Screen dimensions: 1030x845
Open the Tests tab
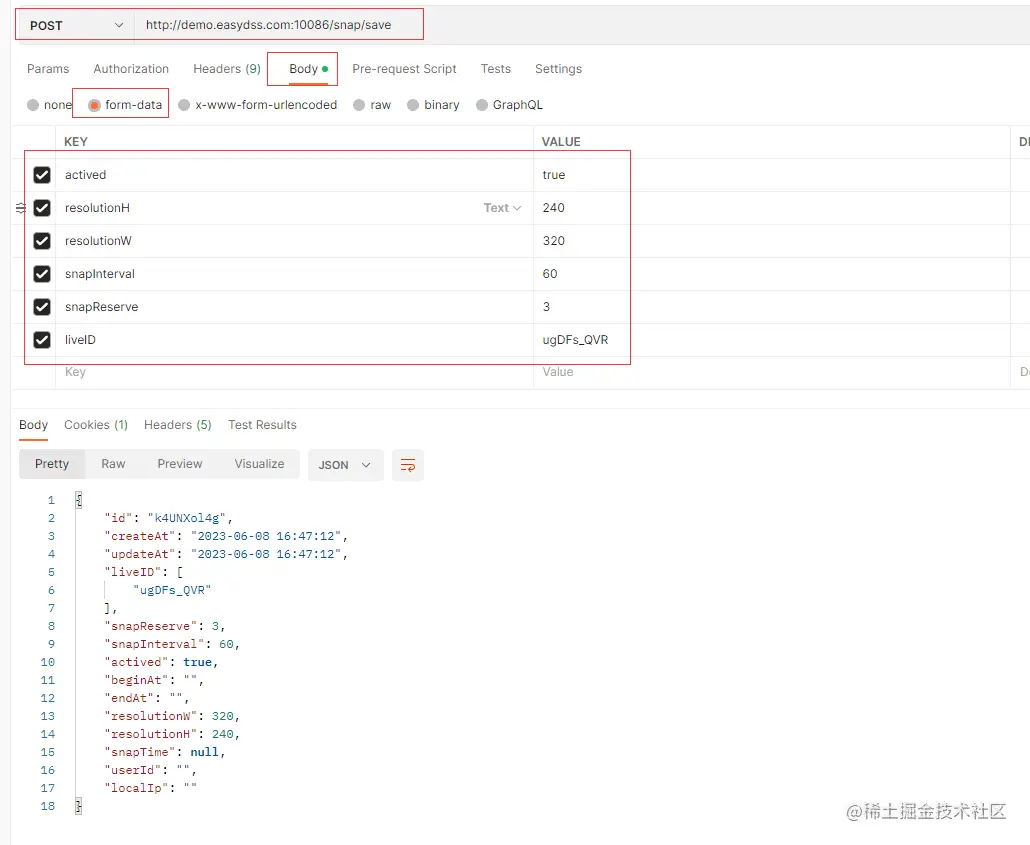[x=495, y=69]
